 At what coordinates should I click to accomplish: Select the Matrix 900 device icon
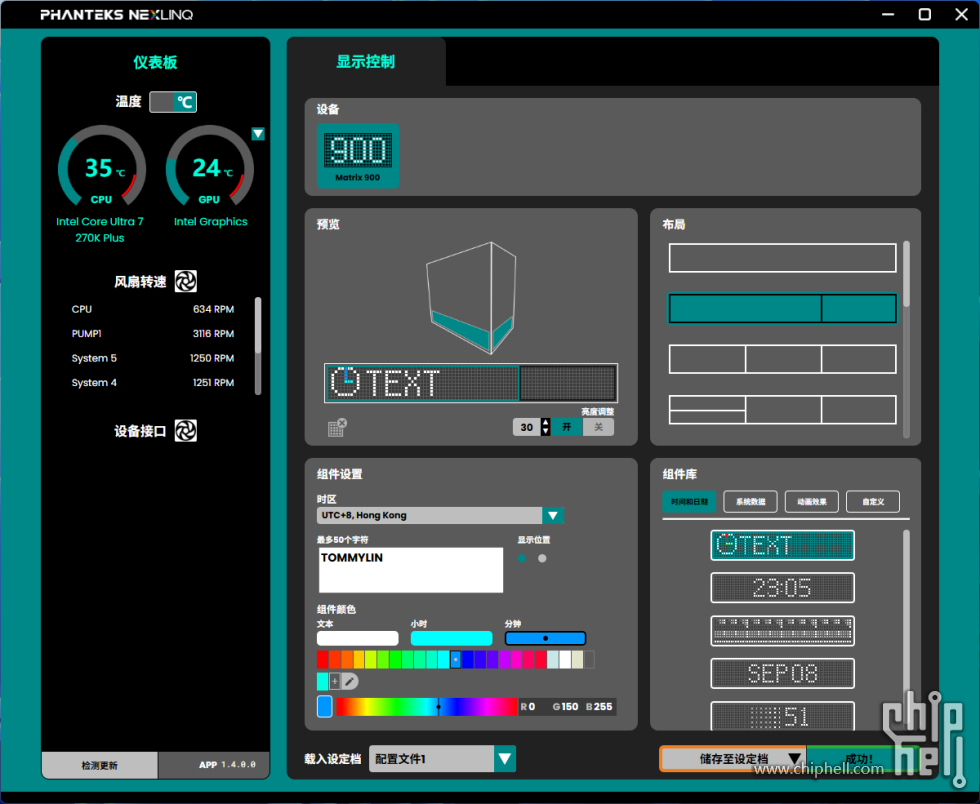click(x=358, y=155)
